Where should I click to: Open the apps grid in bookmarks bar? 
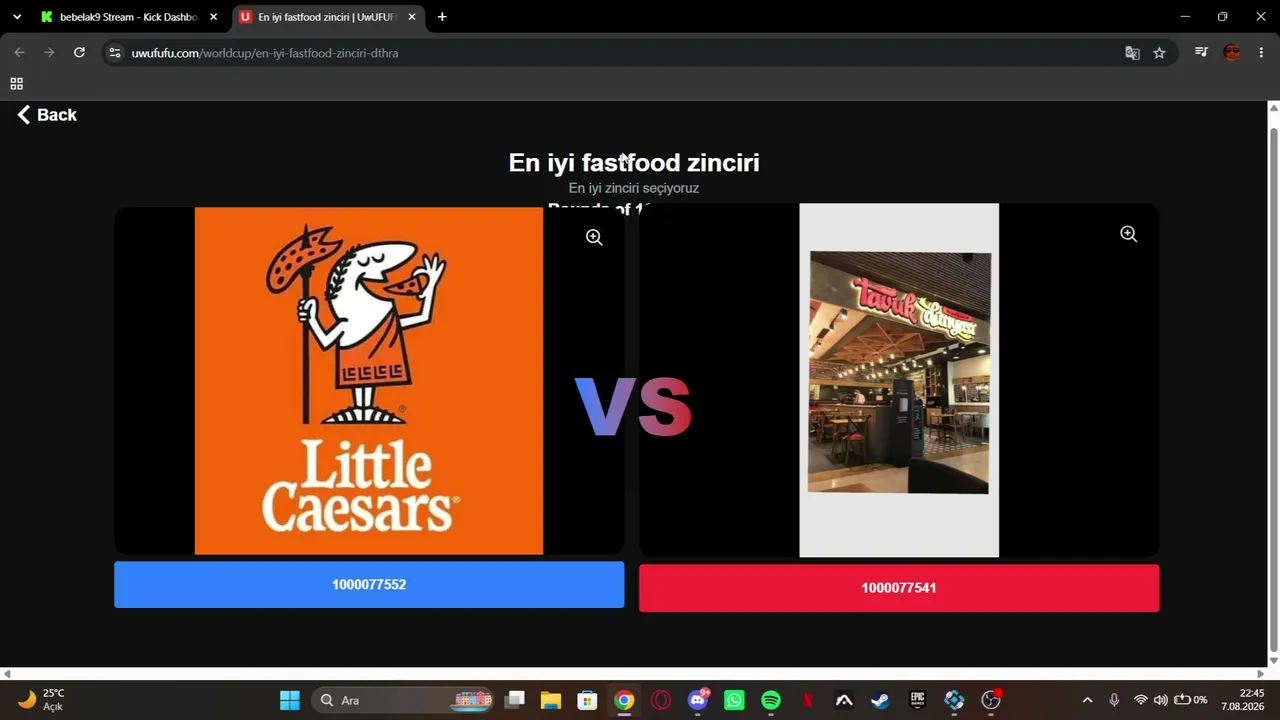point(16,84)
